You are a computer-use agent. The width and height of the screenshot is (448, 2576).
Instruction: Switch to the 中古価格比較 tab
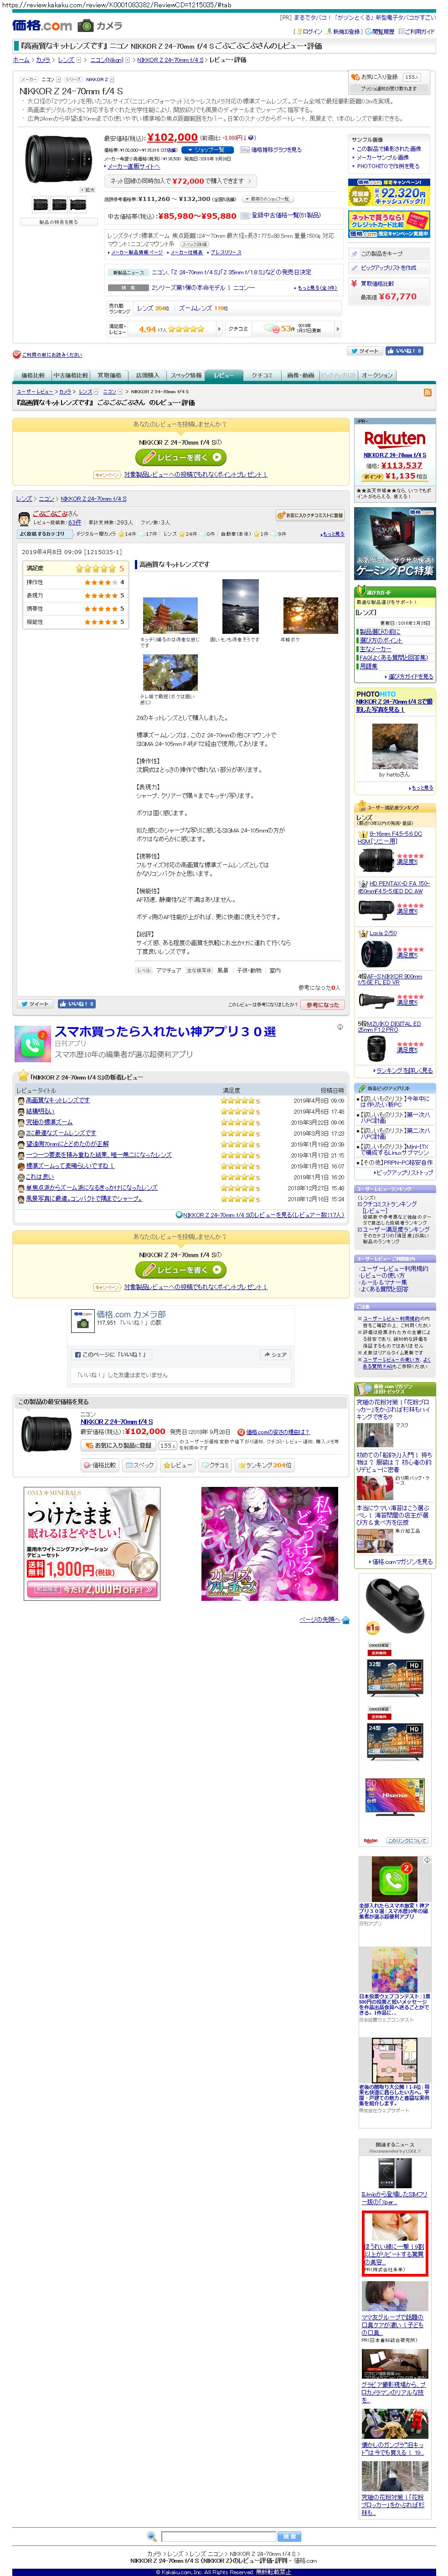pos(70,376)
